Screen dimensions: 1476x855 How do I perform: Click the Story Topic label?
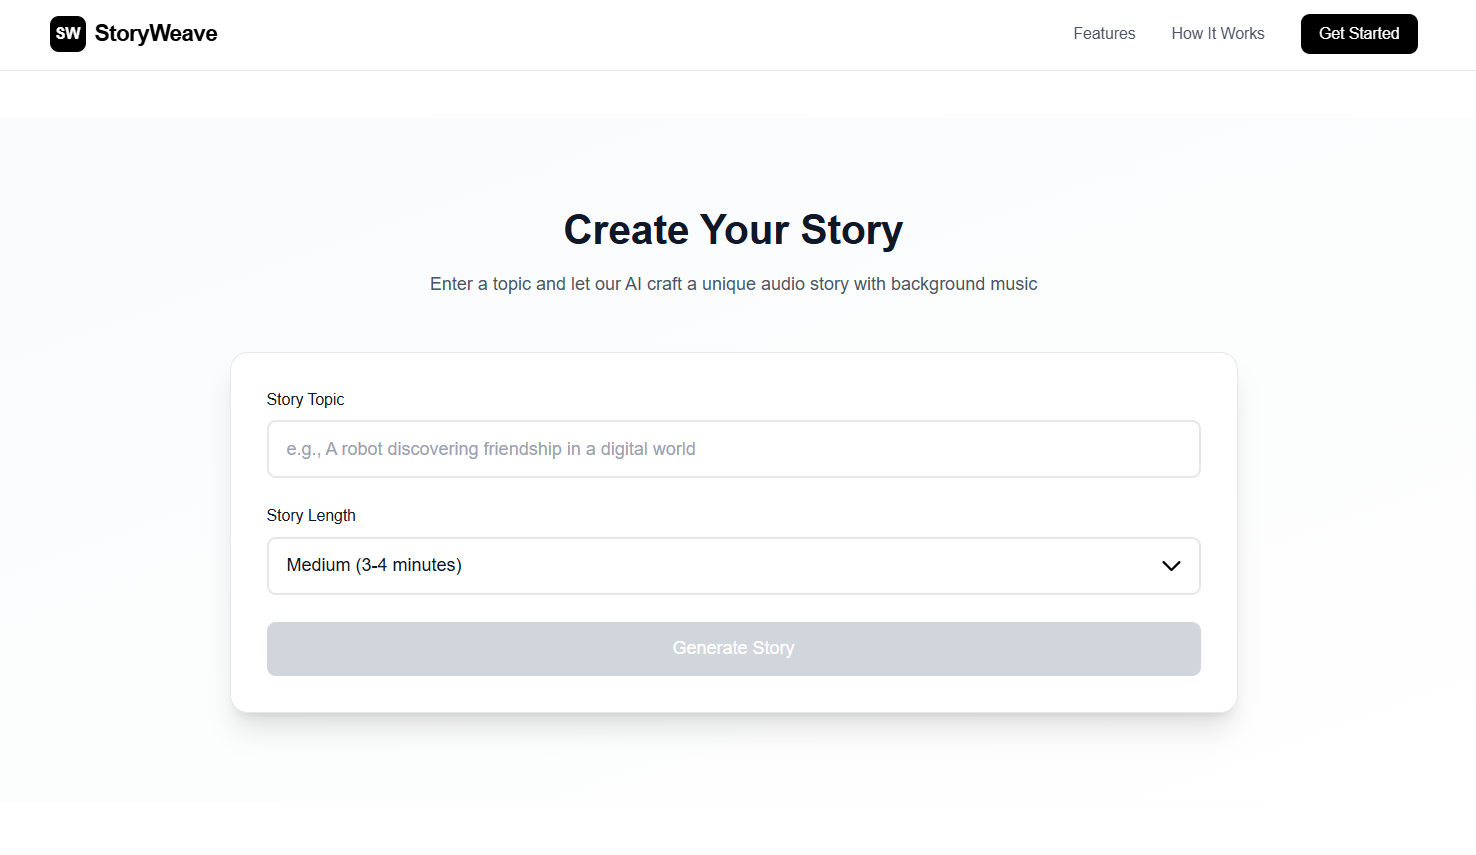(305, 399)
